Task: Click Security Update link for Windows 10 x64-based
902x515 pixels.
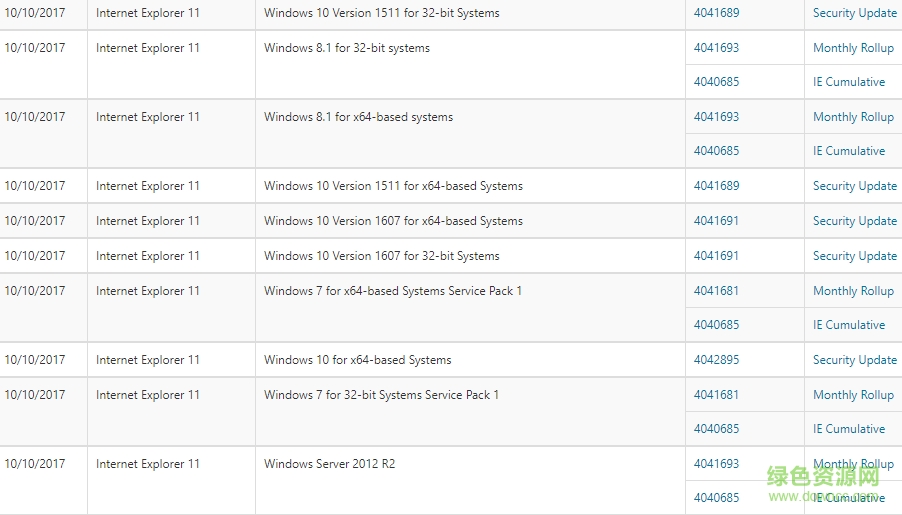Action: [854, 360]
